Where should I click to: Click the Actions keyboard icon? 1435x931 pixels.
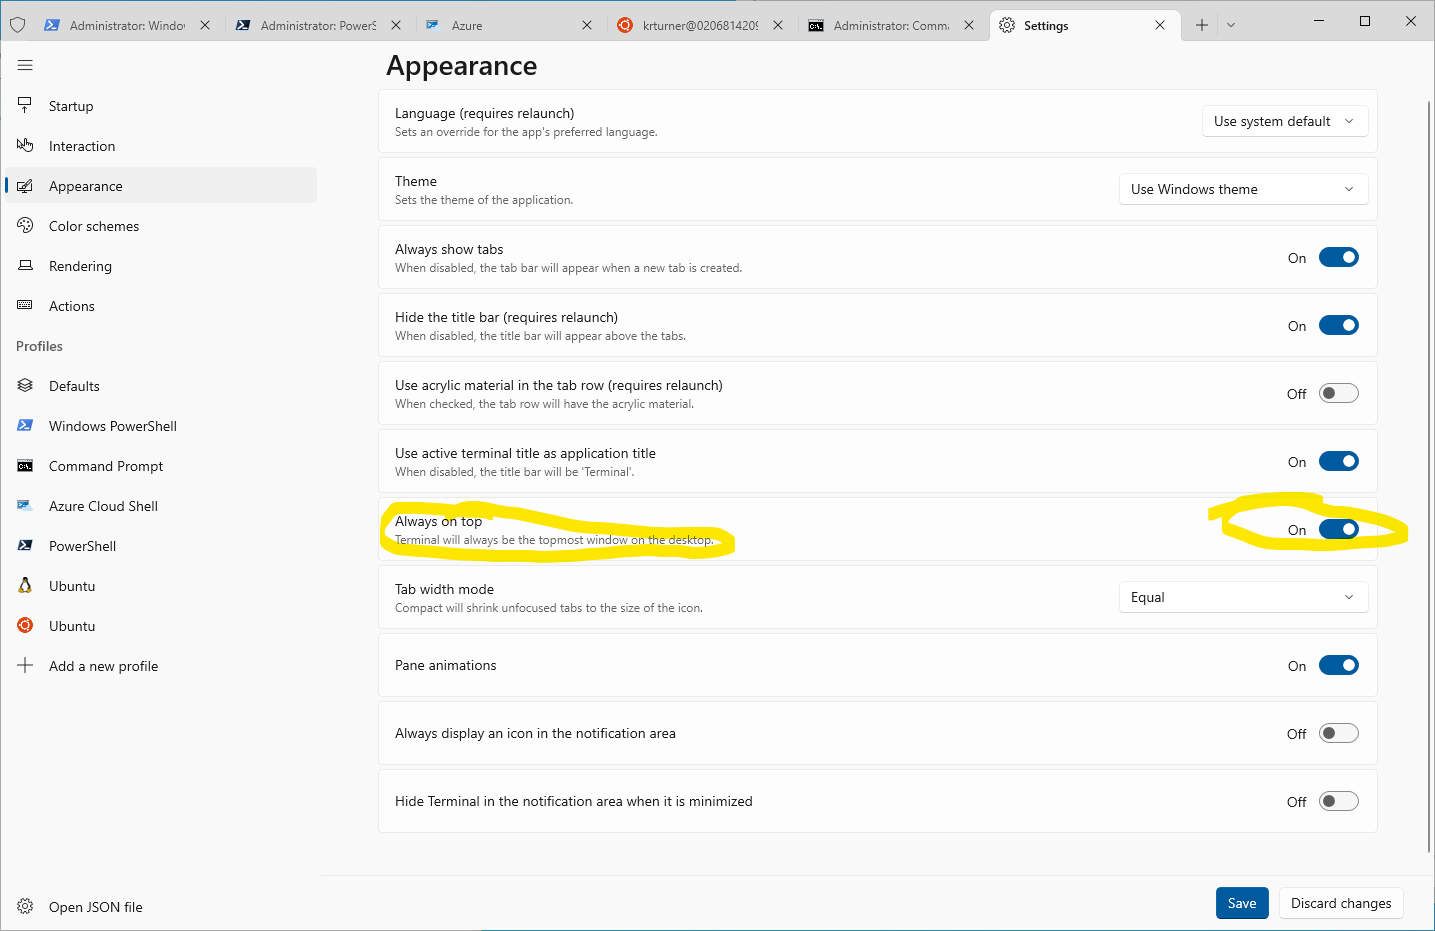pos(25,305)
